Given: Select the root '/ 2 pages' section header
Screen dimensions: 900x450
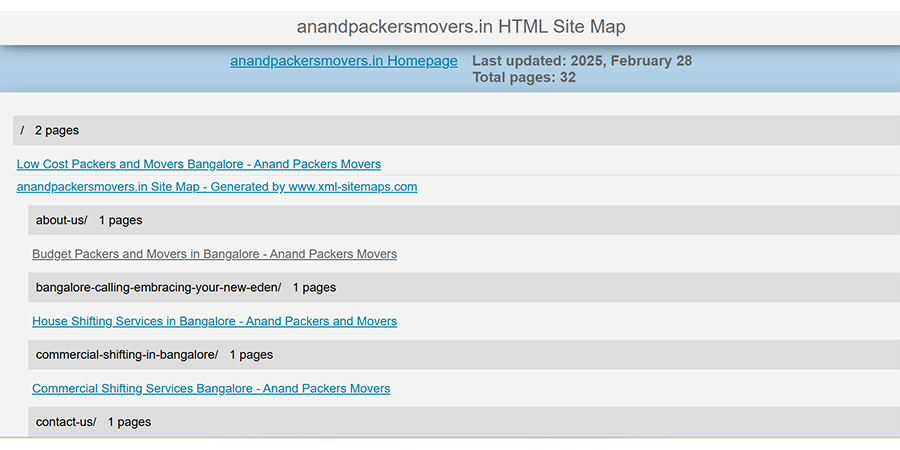Looking at the screenshot, I should (x=456, y=130).
